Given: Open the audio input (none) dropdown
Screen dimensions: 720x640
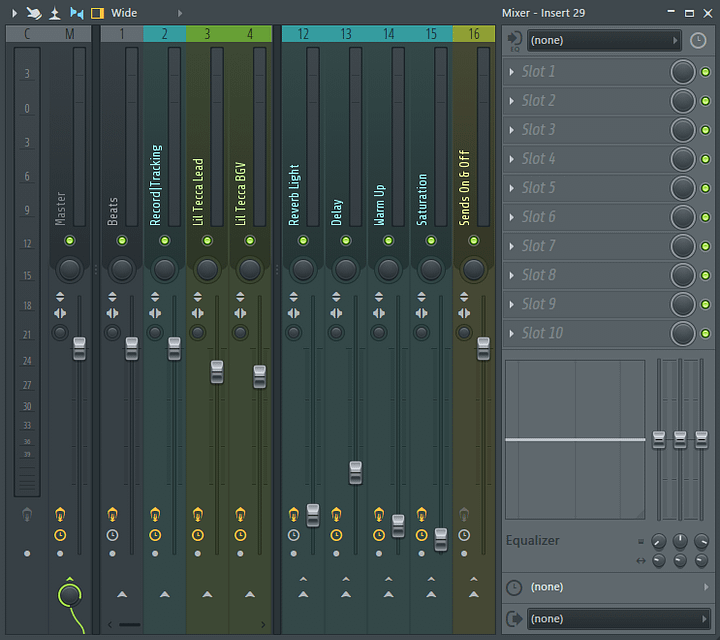Looking at the screenshot, I should pos(604,40).
